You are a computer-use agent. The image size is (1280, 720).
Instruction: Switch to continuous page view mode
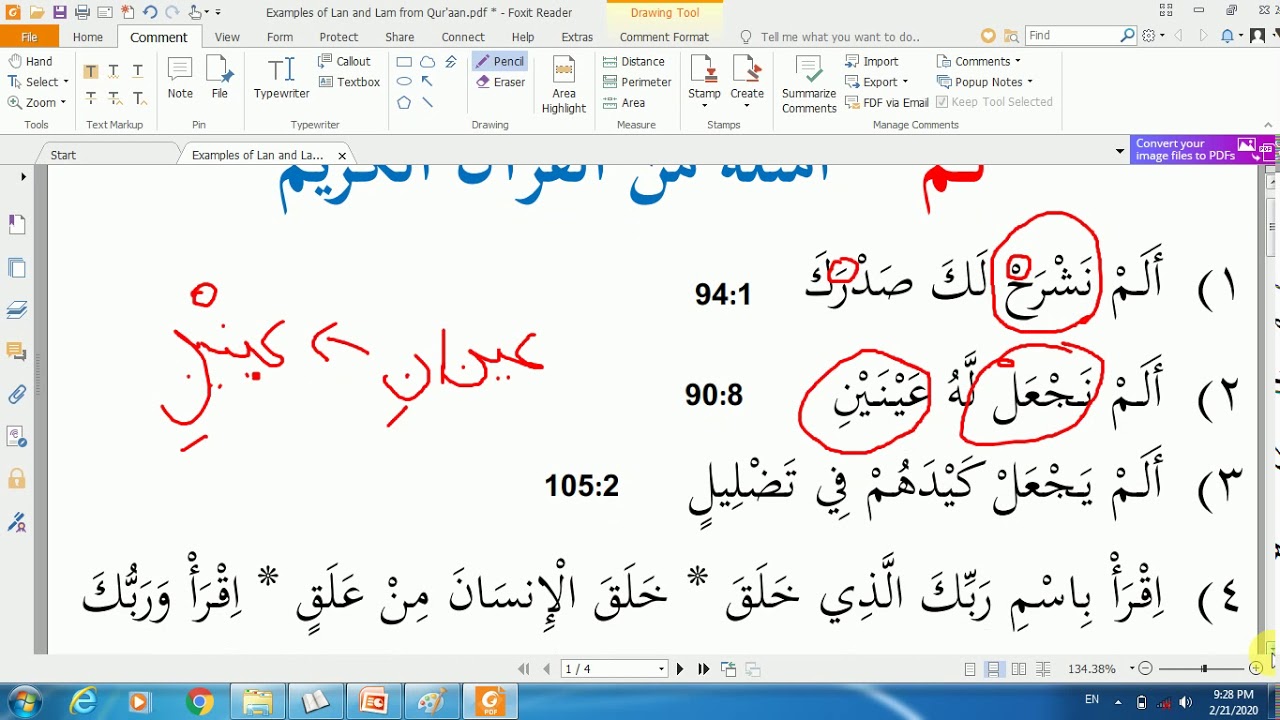pos(994,669)
